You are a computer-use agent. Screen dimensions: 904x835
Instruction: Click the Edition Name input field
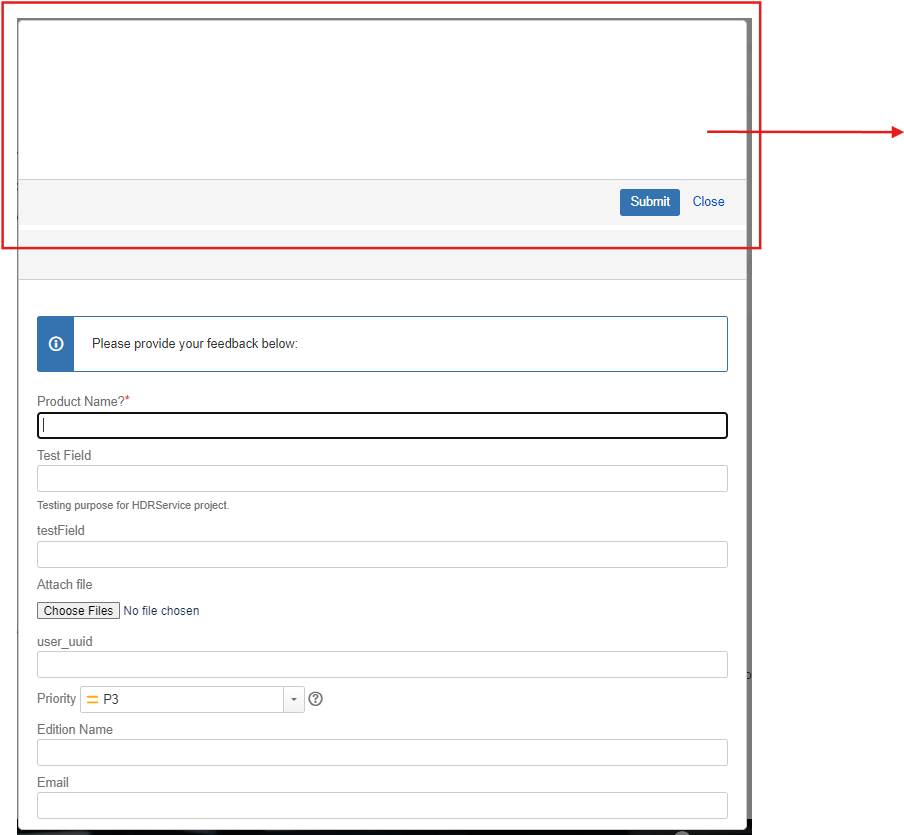coord(382,753)
